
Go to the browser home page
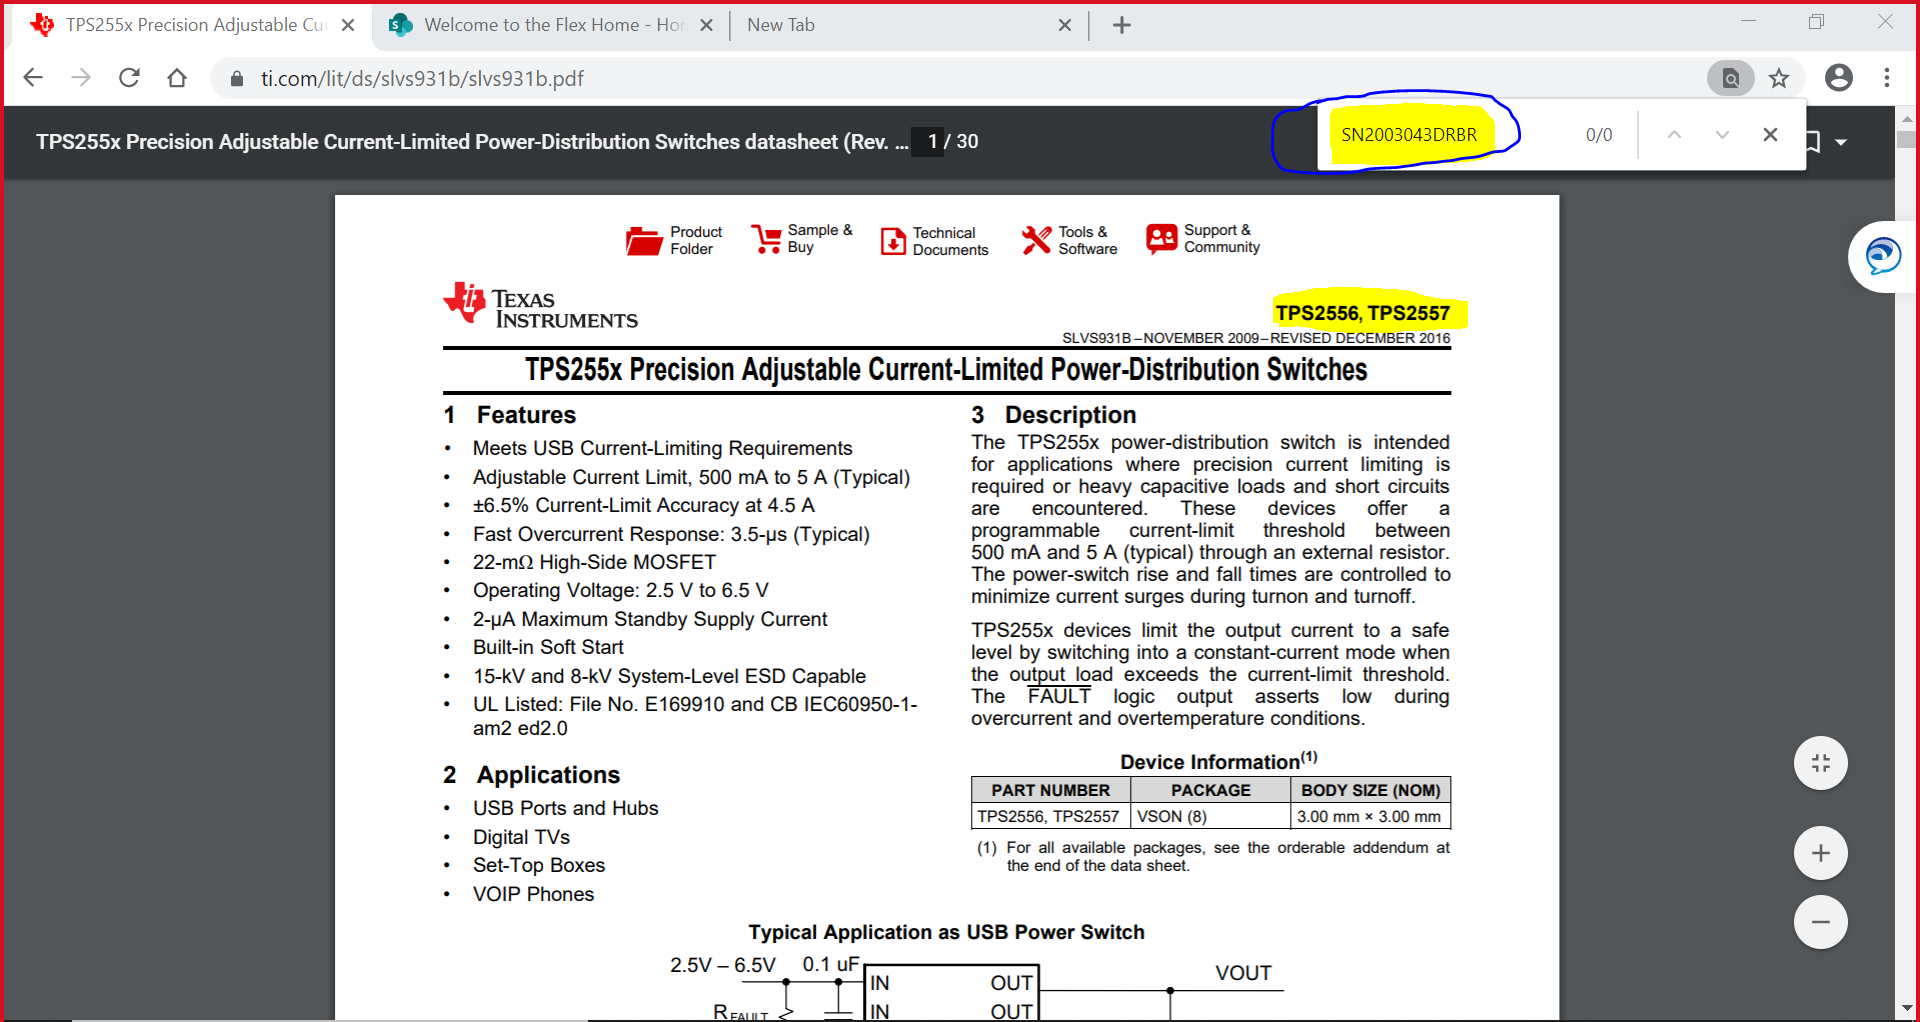[x=177, y=78]
